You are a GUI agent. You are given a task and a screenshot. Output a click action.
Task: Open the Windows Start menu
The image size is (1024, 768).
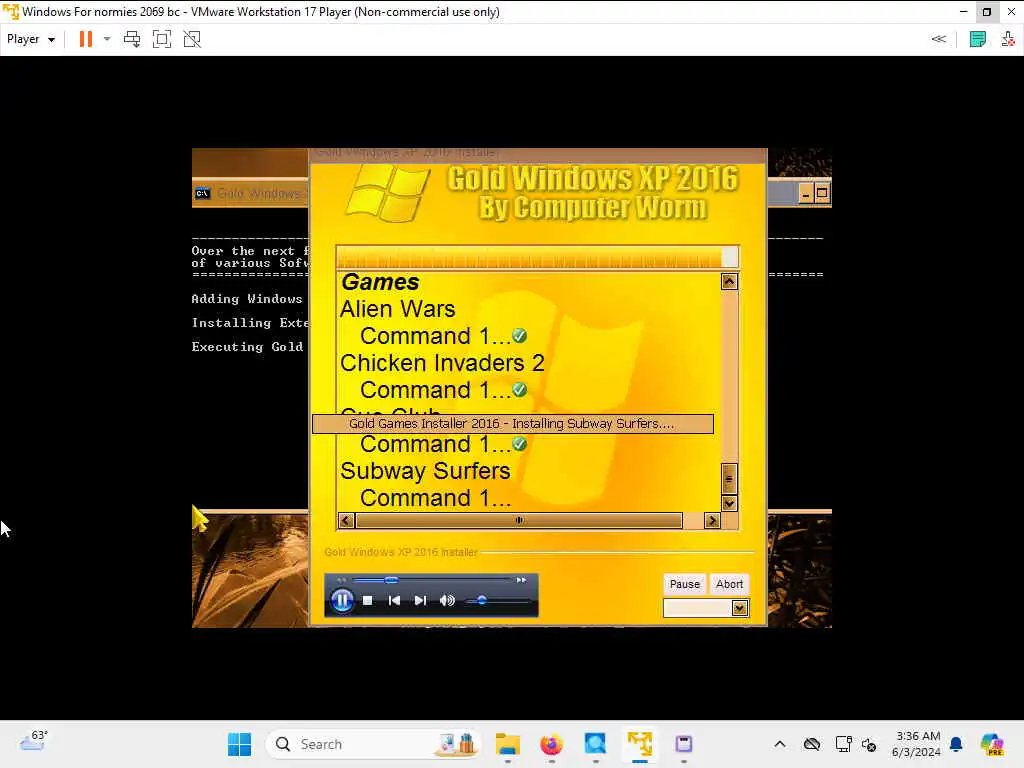click(x=240, y=744)
